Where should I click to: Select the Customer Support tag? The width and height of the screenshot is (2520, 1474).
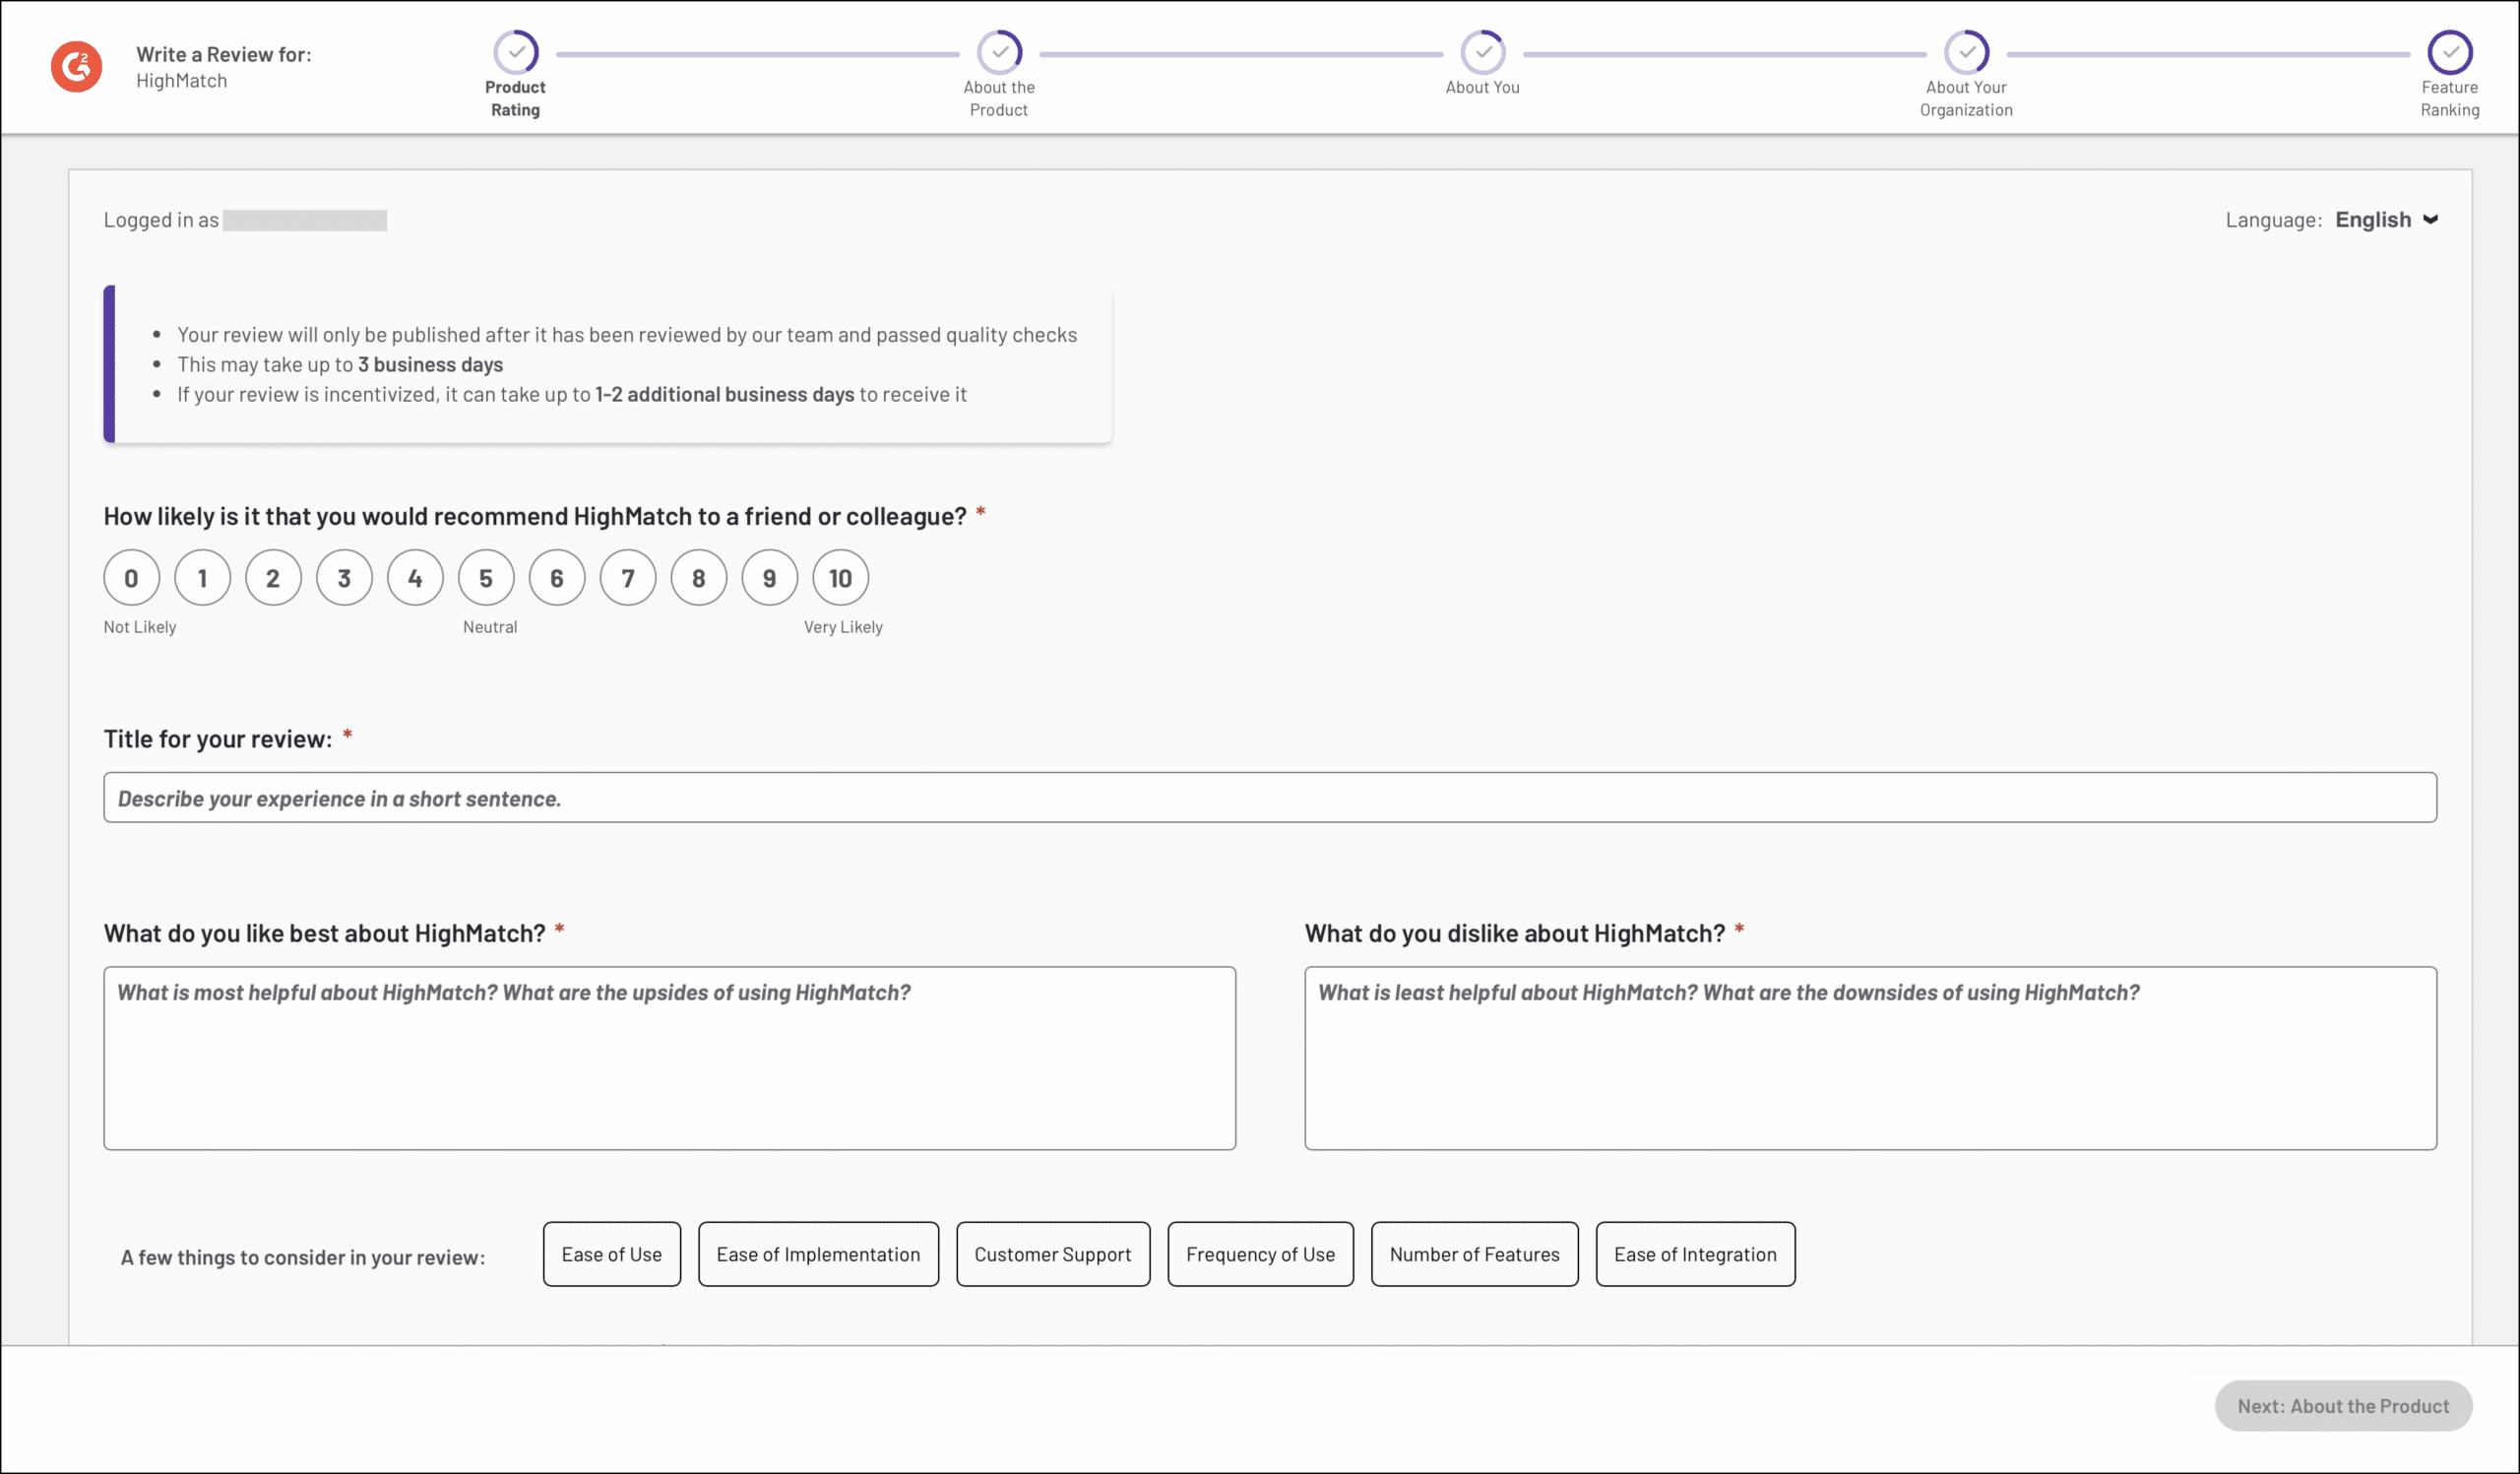point(1052,1254)
